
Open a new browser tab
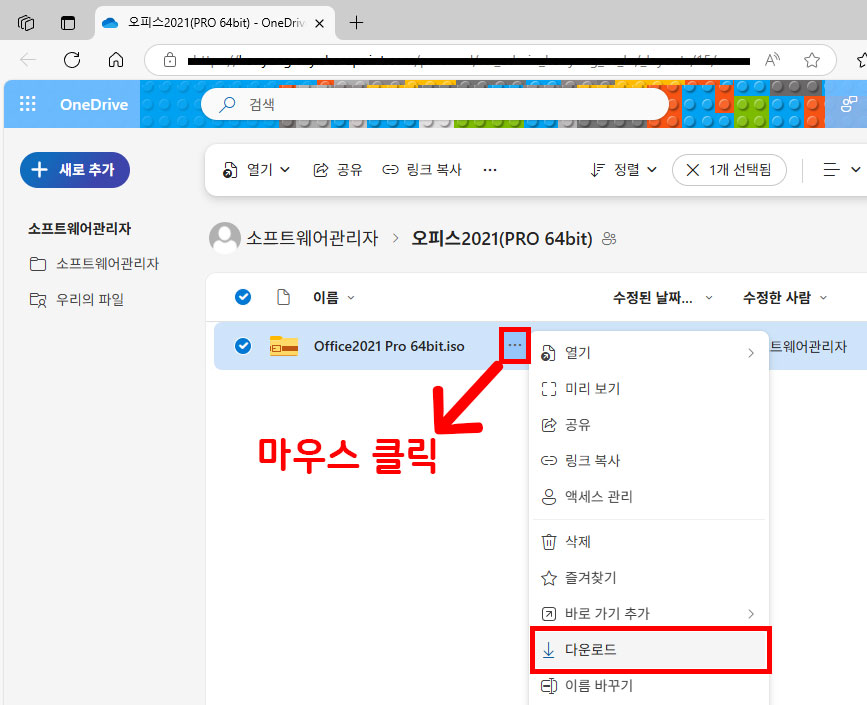point(357,22)
